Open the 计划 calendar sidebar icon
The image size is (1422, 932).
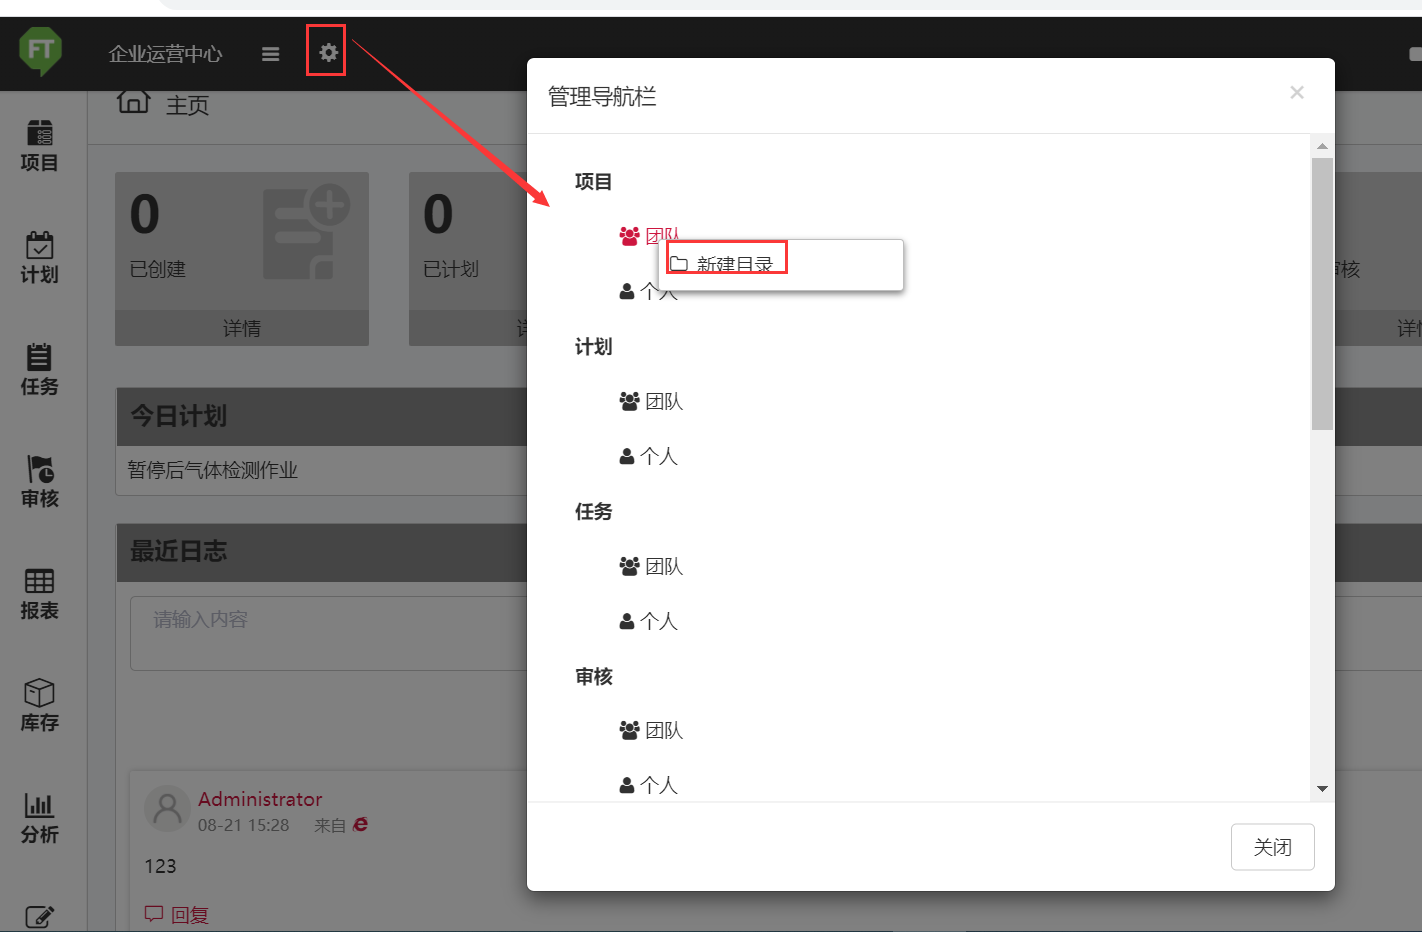[x=39, y=258]
